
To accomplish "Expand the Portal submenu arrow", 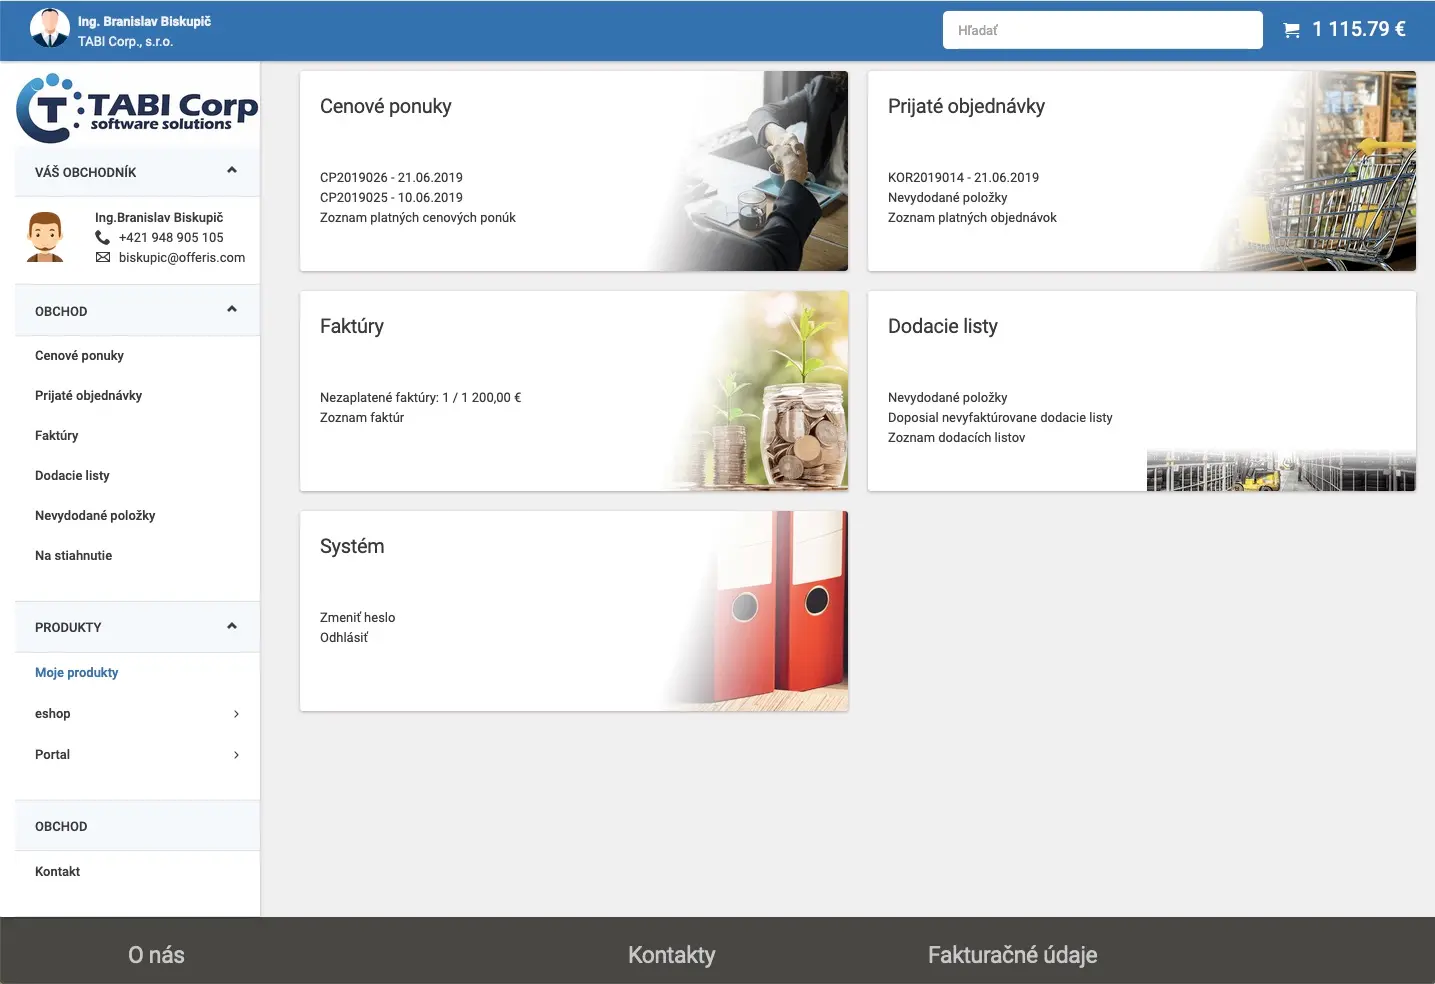I will [236, 755].
